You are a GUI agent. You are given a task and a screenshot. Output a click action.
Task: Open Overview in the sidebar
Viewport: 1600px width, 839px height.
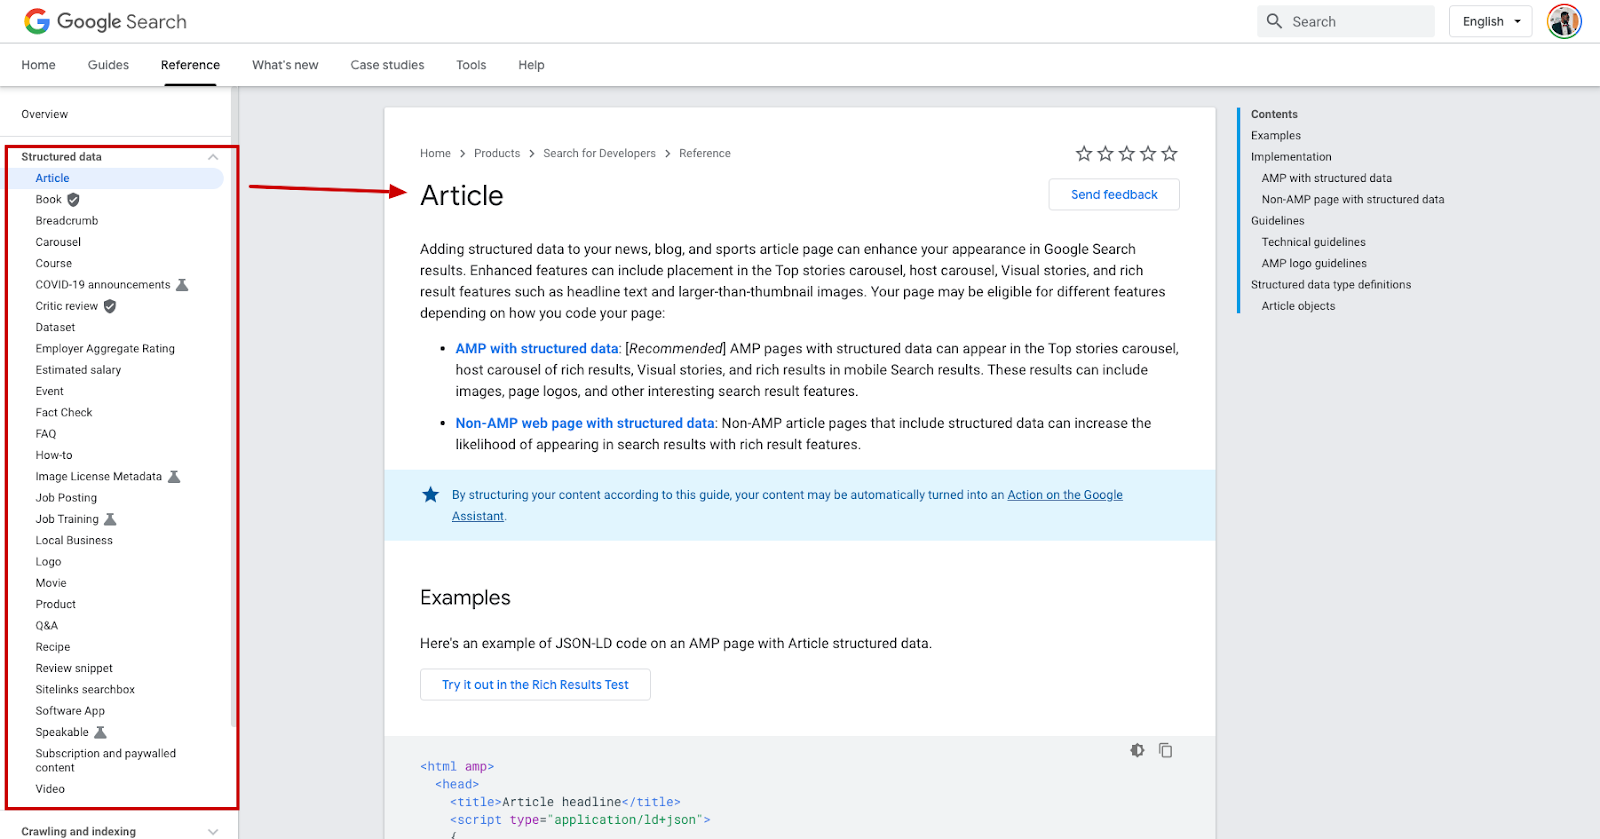click(45, 115)
